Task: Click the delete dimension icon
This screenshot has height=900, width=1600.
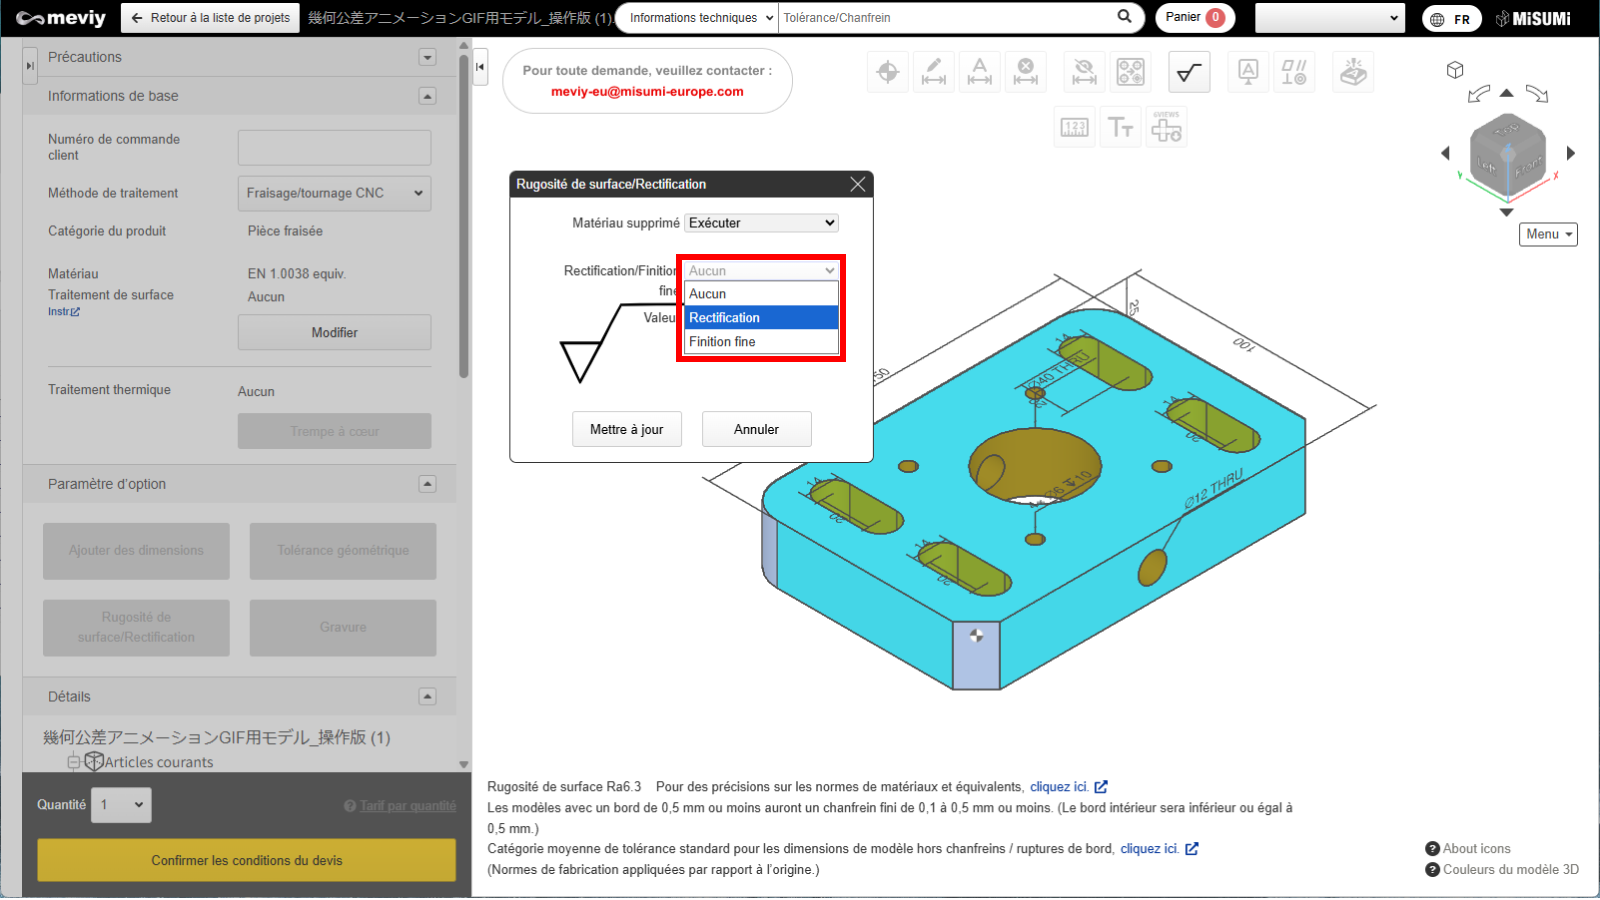Action: coord(1026,72)
